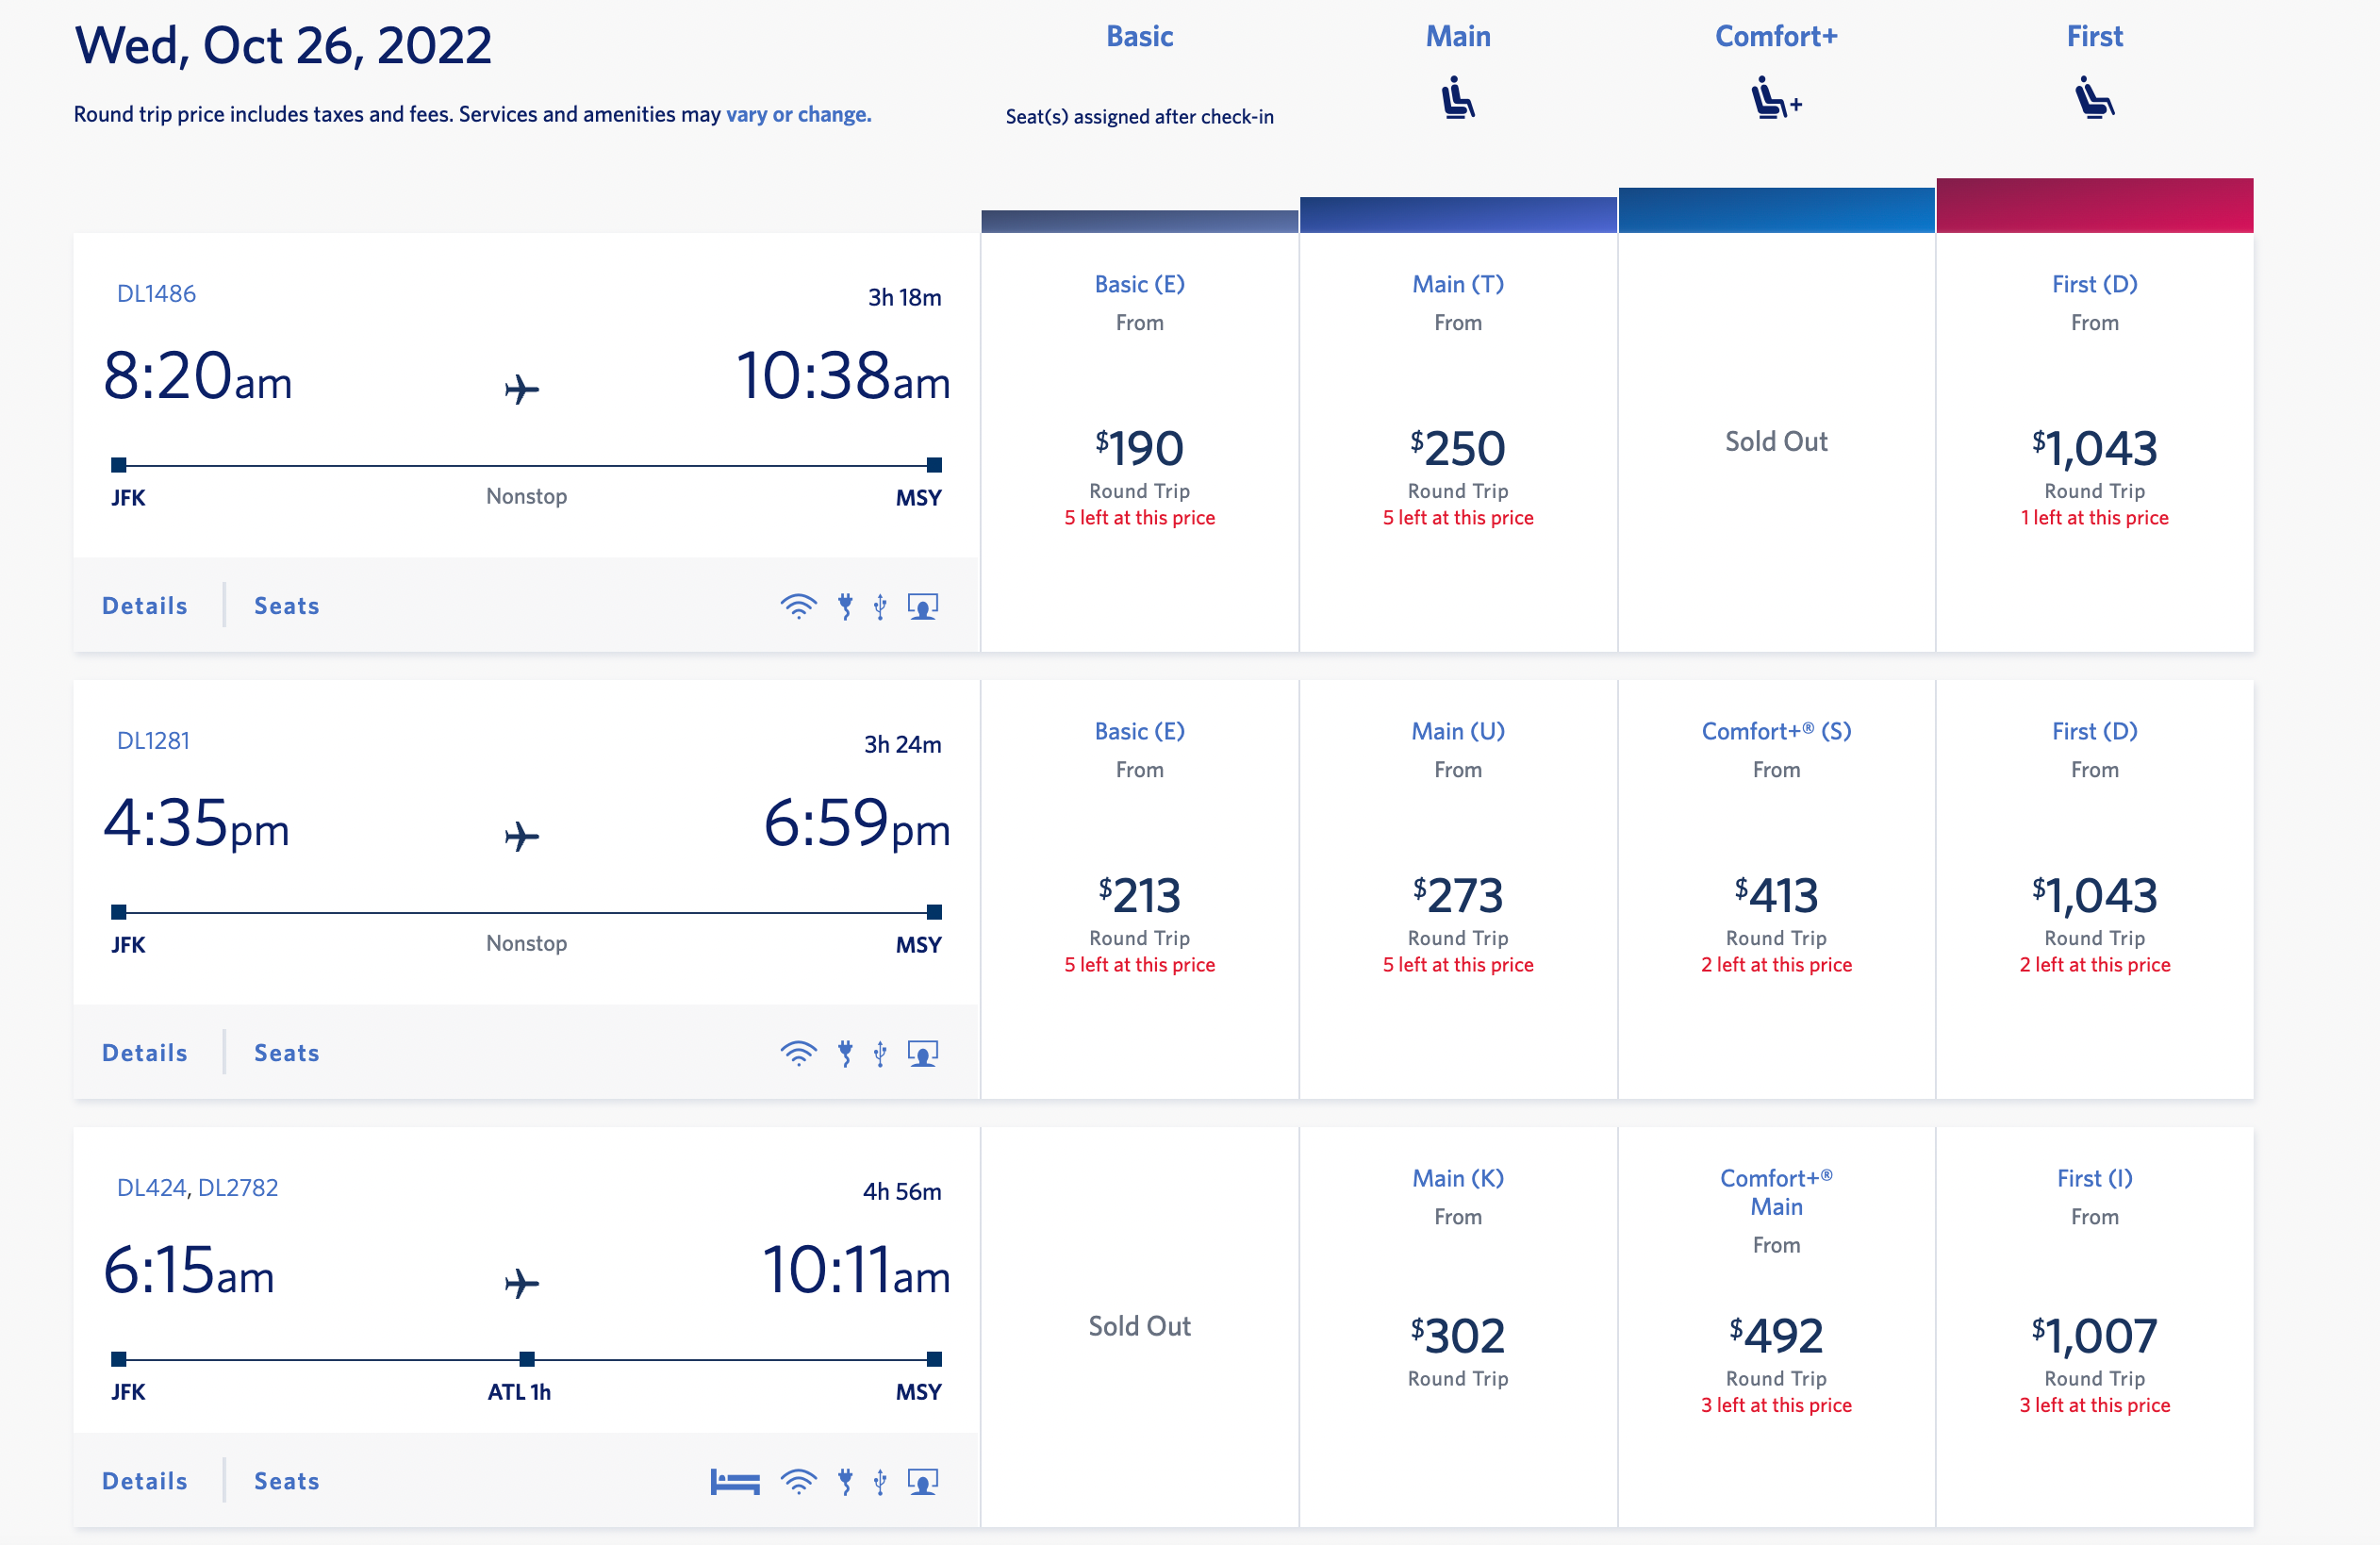2380x1545 pixels.
Task: Click the power outlet icon on DL1486
Action: tap(845, 606)
